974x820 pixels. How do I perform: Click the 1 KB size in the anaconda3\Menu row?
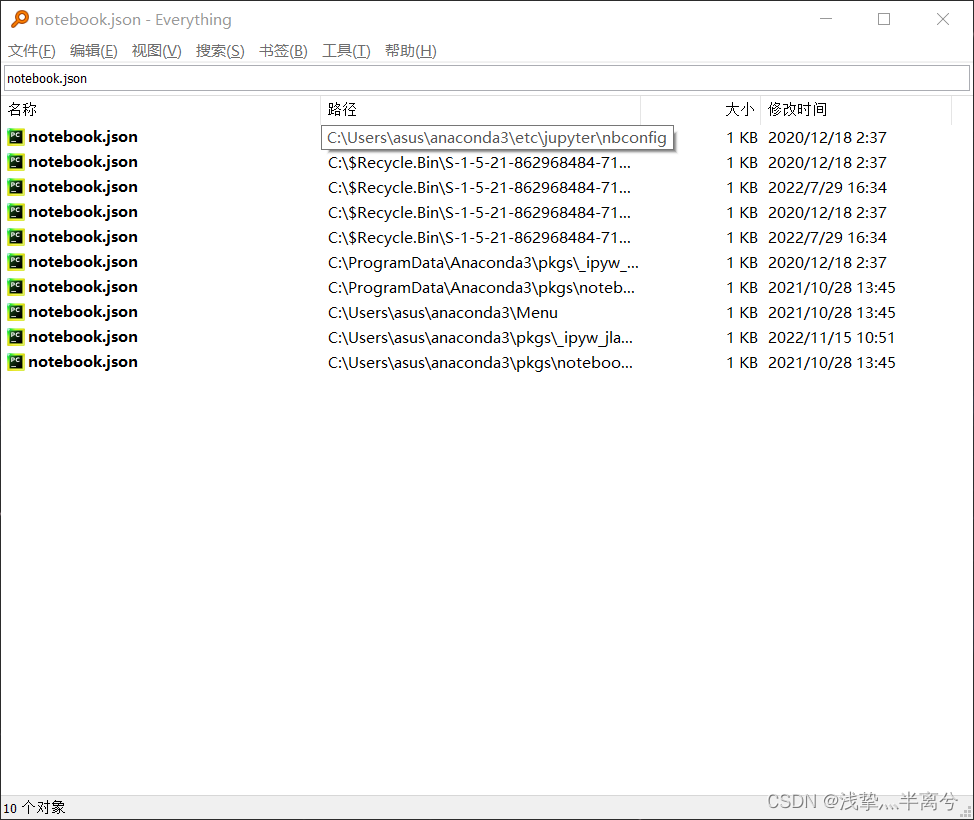click(x=742, y=312)
